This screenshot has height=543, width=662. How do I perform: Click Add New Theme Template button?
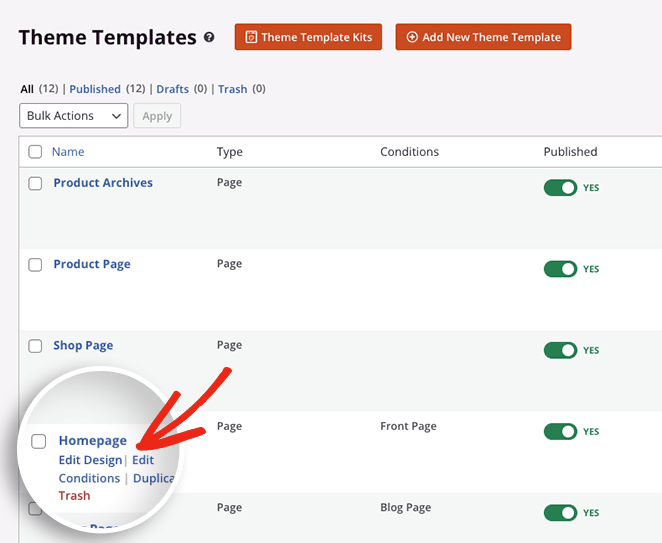click(483, 37)
